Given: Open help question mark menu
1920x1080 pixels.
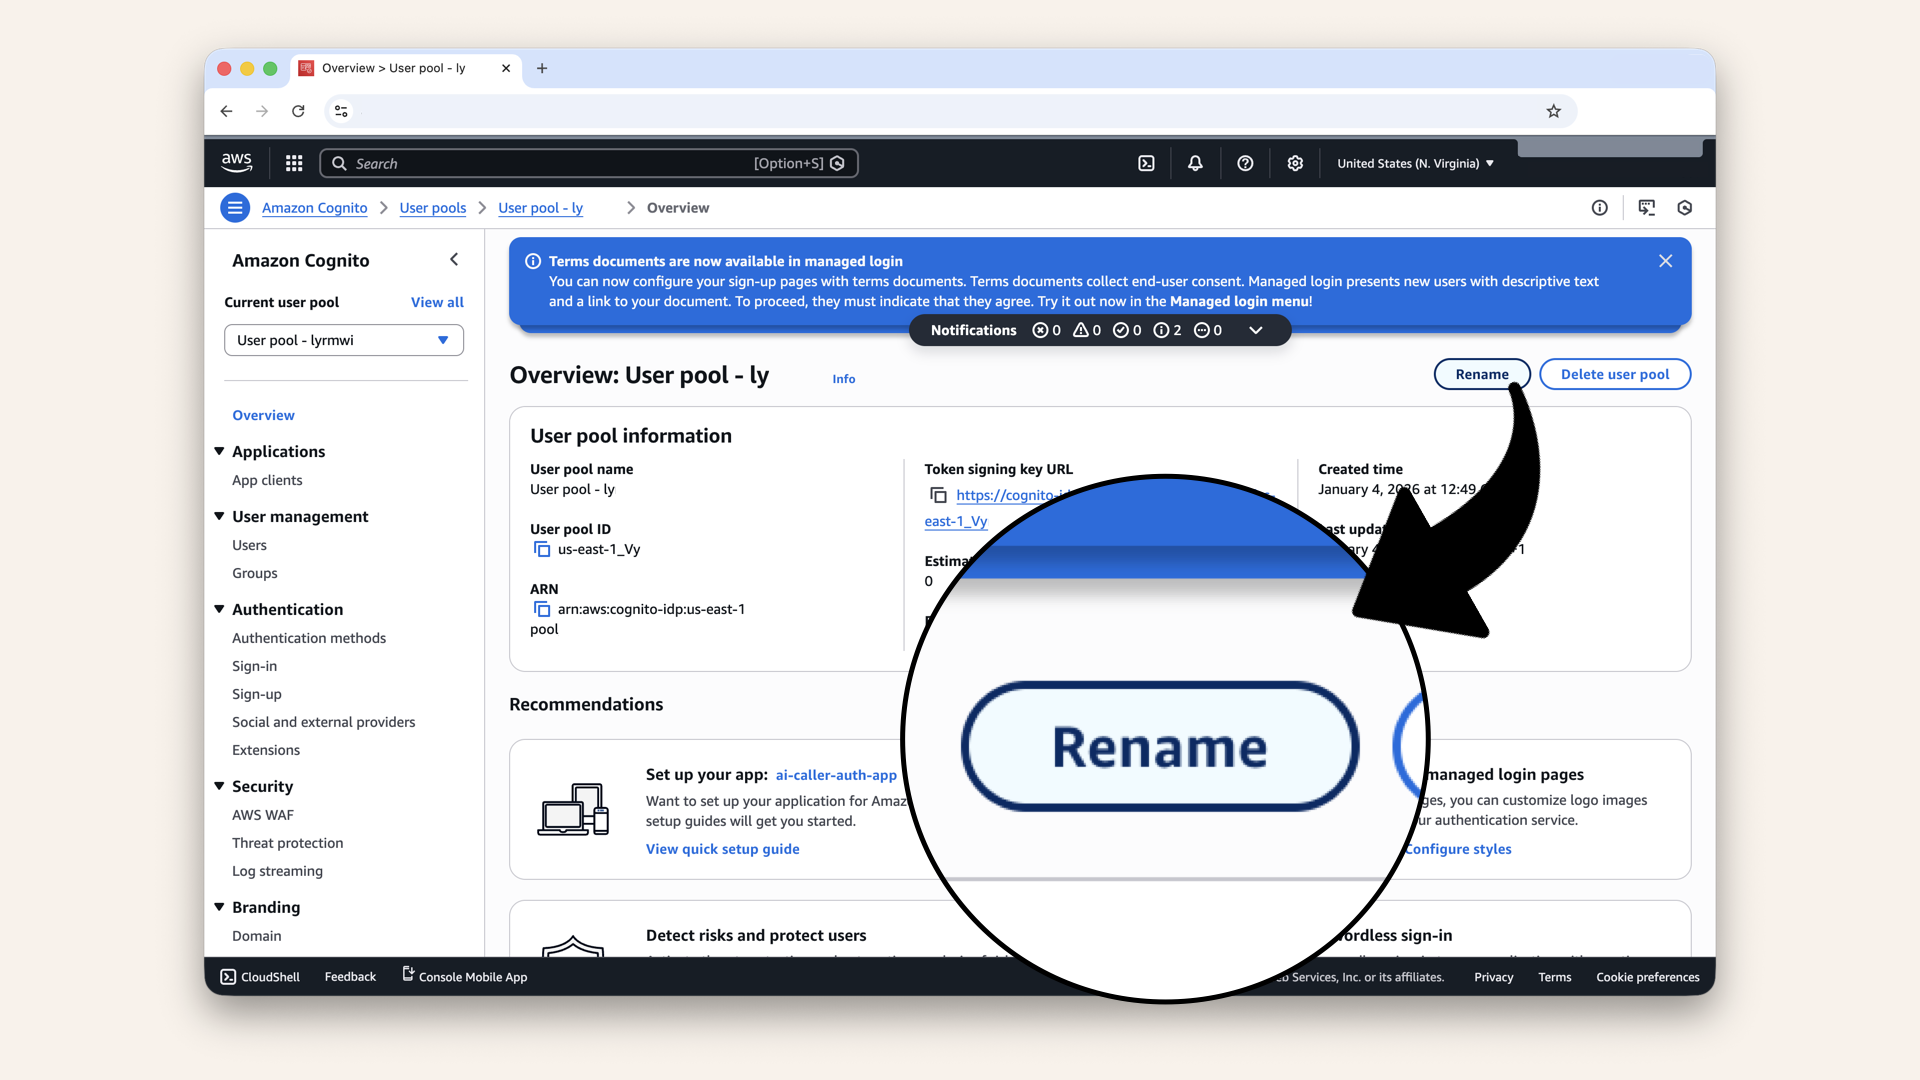Looking at the screenshot, I should [1245, 163].
